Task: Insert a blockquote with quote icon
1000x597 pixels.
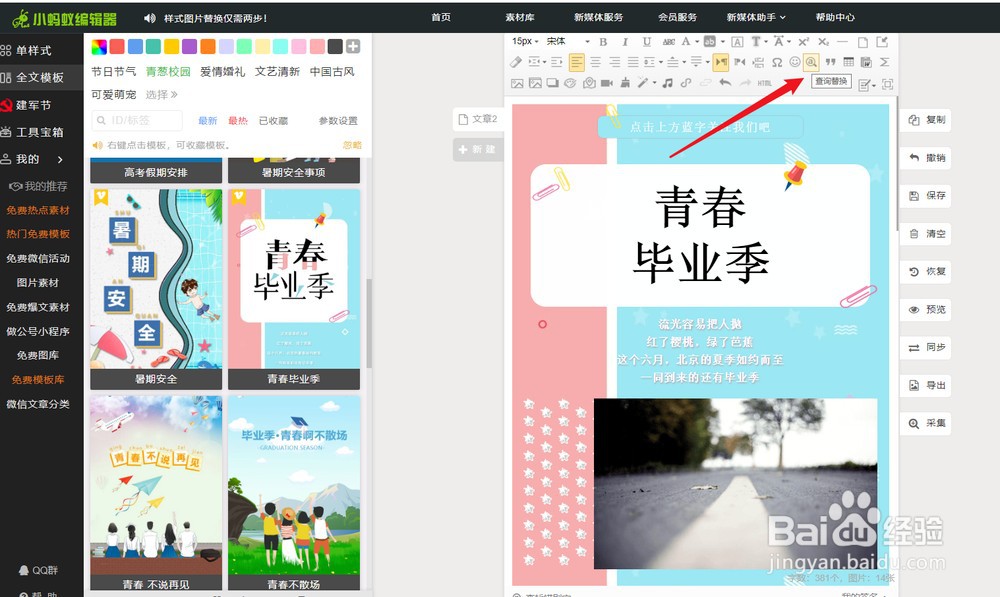Action: coord(830,62)
